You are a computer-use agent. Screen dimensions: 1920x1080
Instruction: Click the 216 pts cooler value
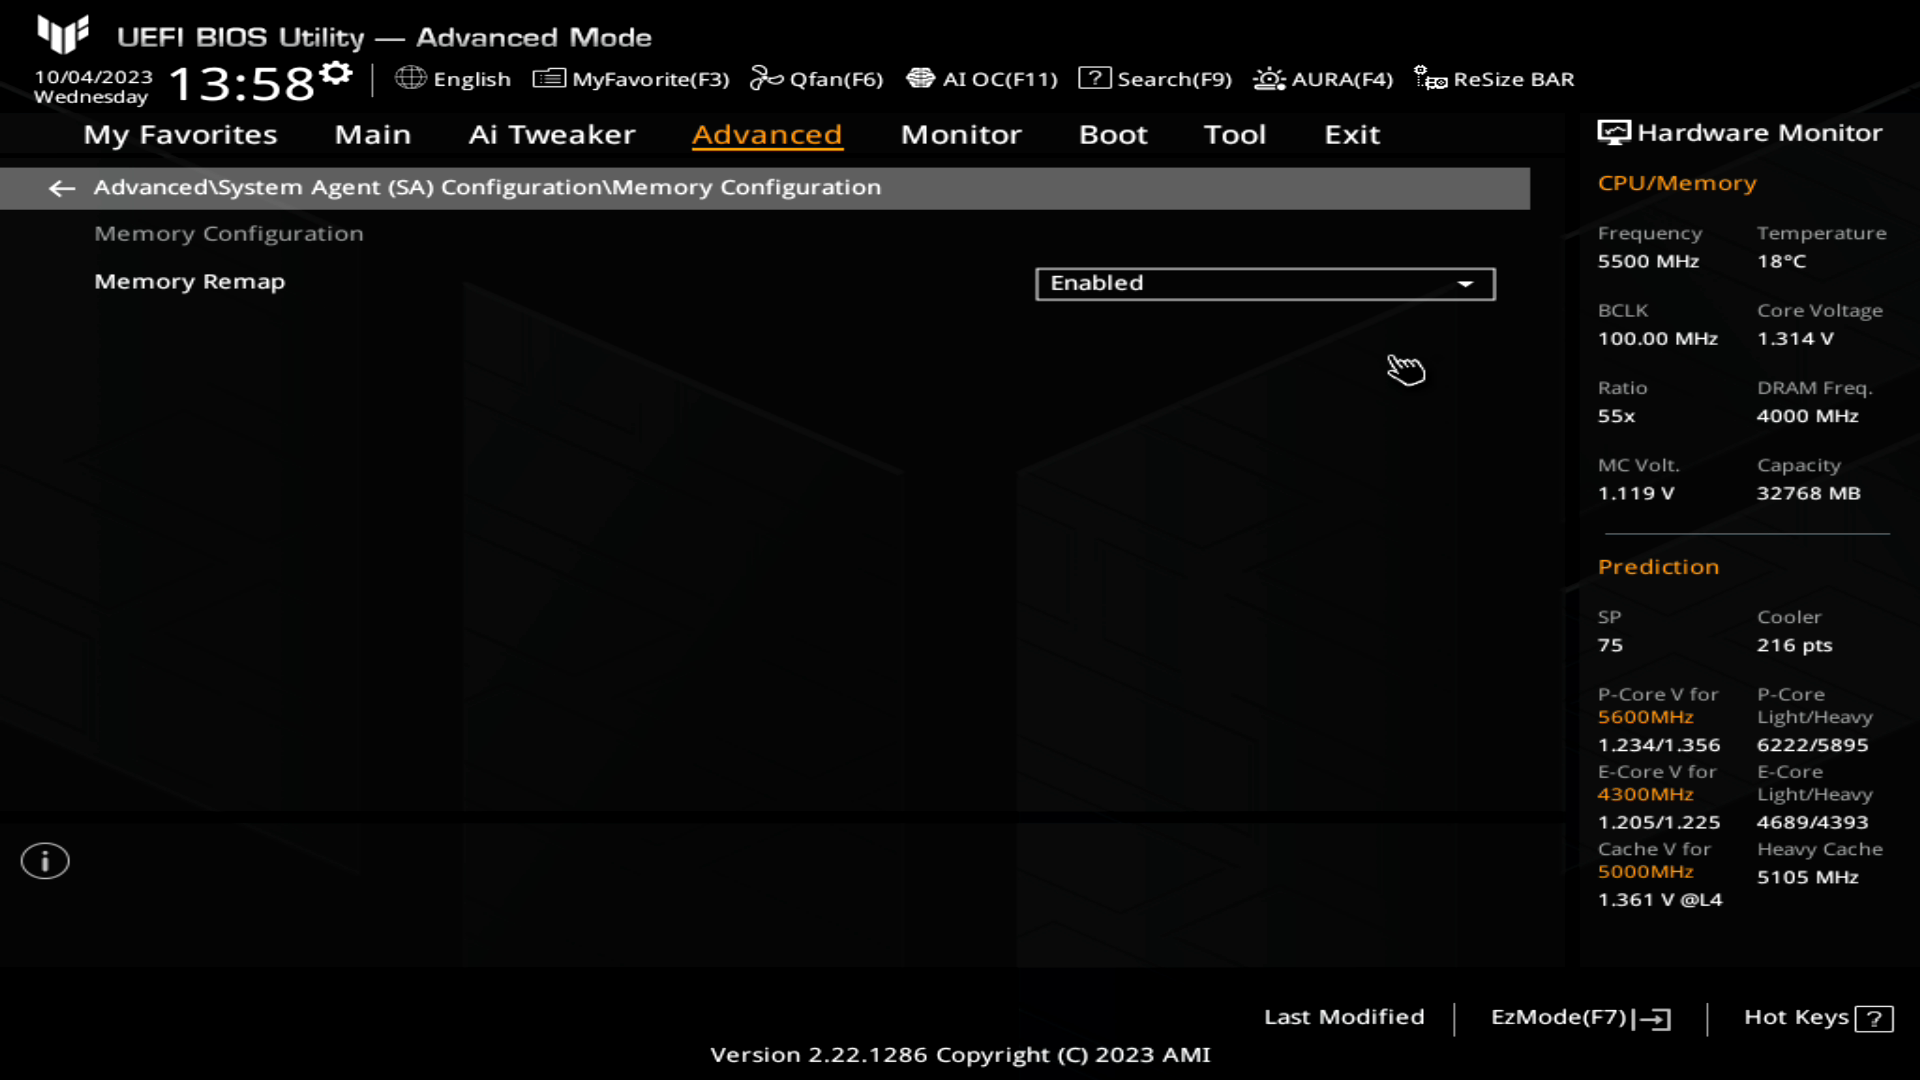pos(1795,645)
